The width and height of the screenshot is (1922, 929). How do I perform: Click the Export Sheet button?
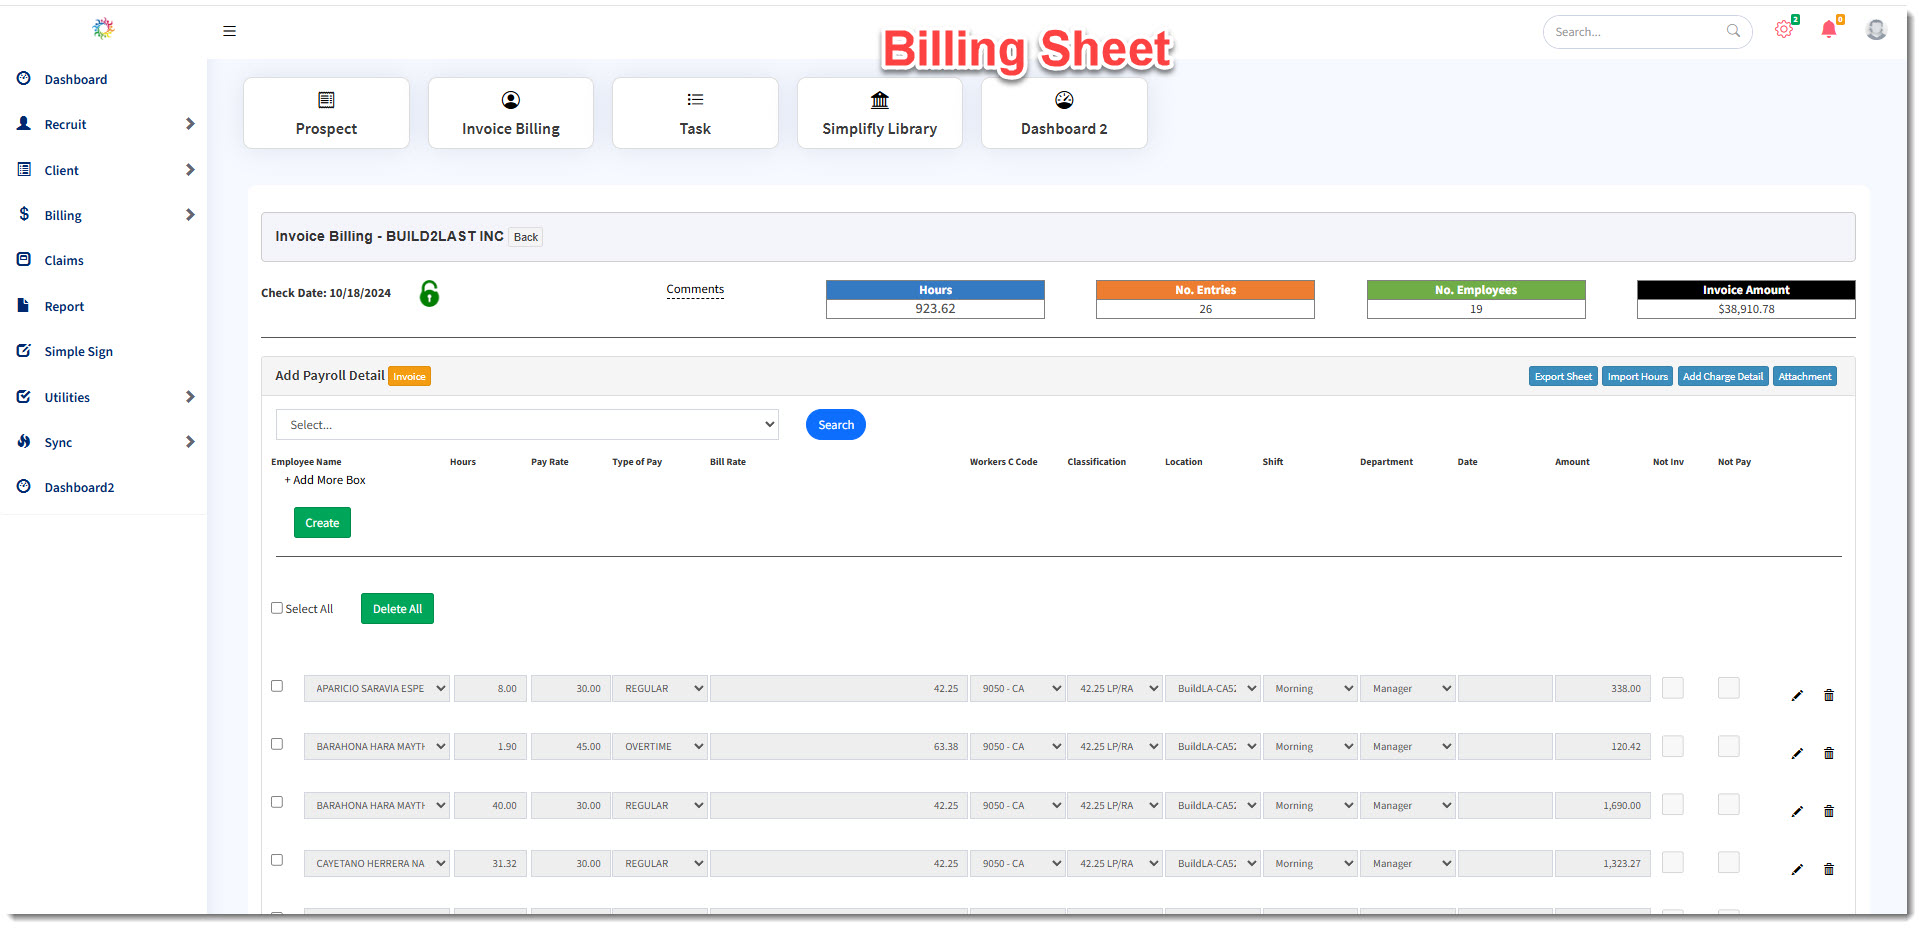1562,377
